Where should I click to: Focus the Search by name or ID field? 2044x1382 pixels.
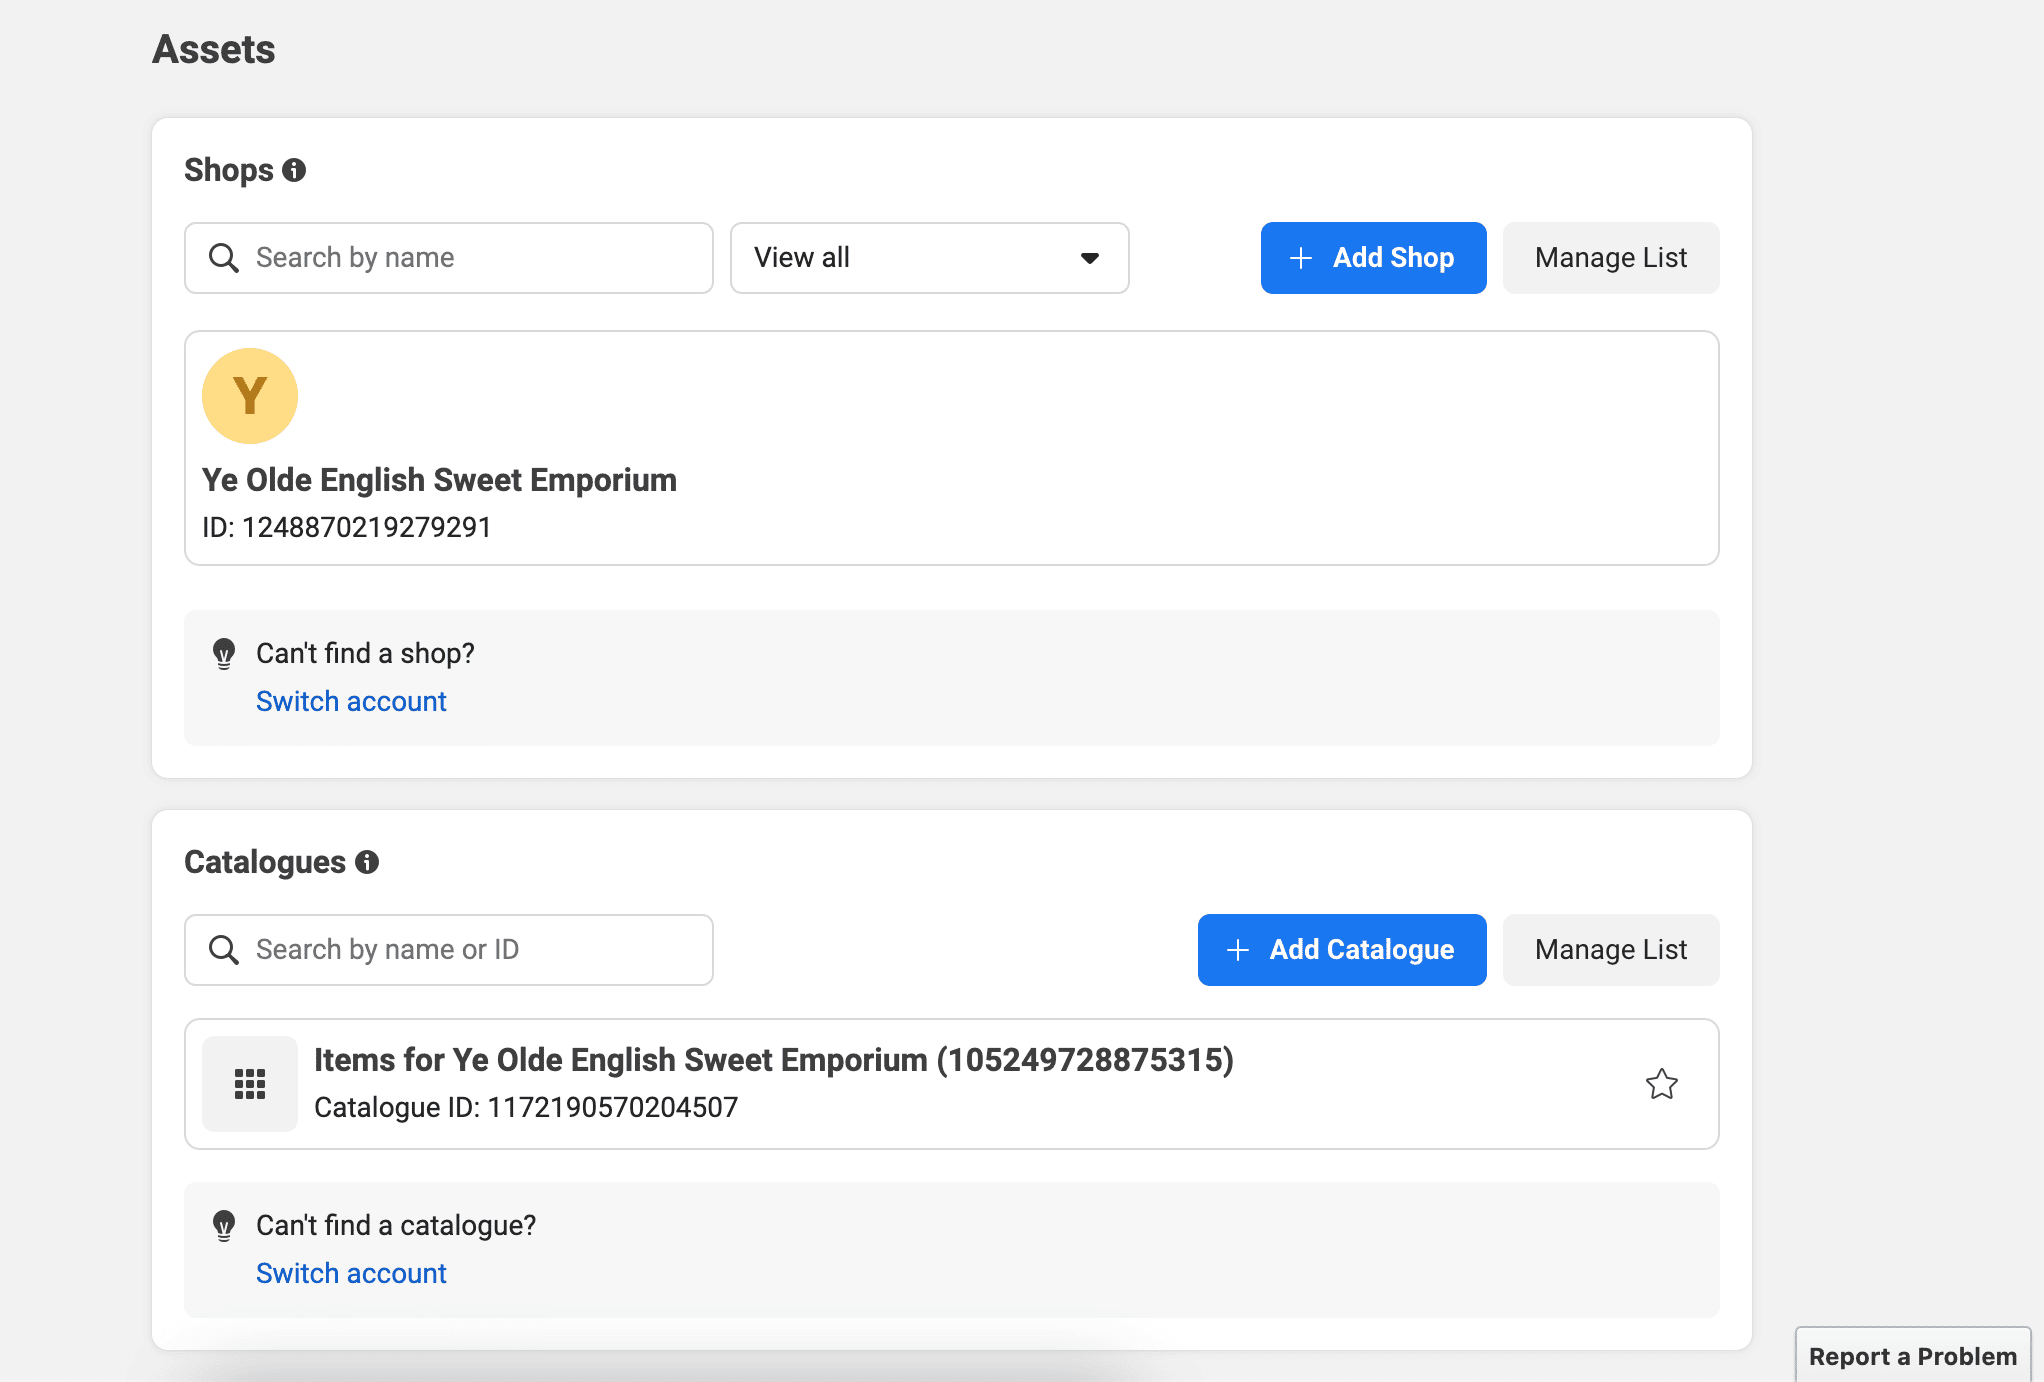click(449, 950)
